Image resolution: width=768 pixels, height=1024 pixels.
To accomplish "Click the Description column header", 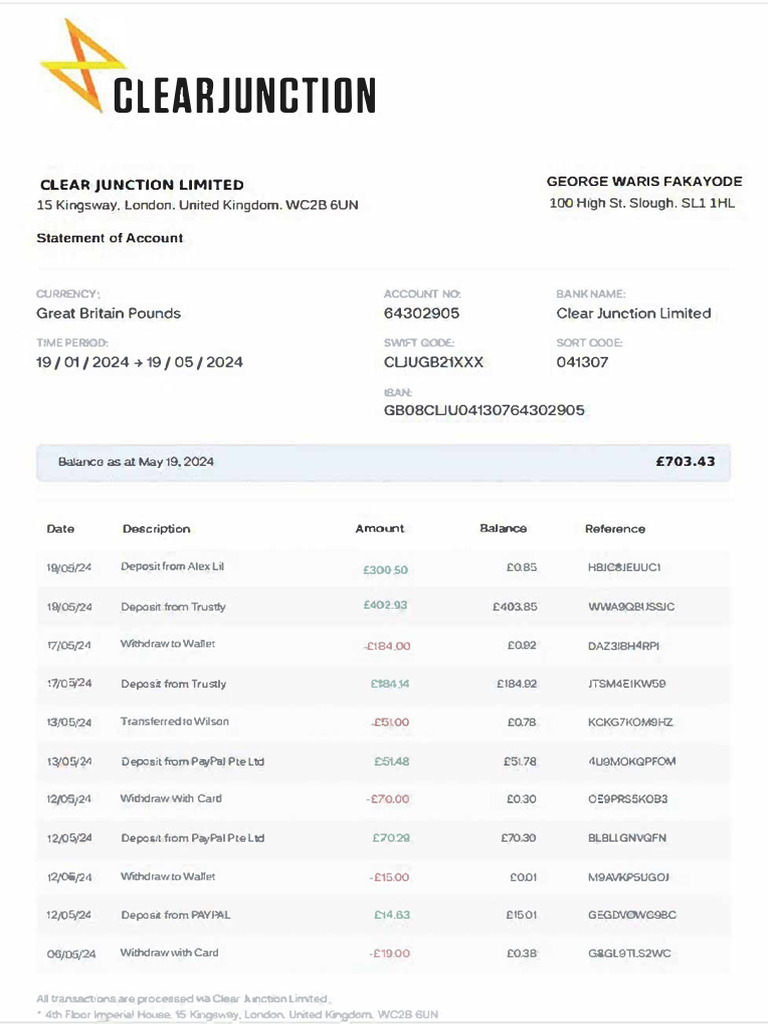I will pyautogui.click(x=156, y=529).
